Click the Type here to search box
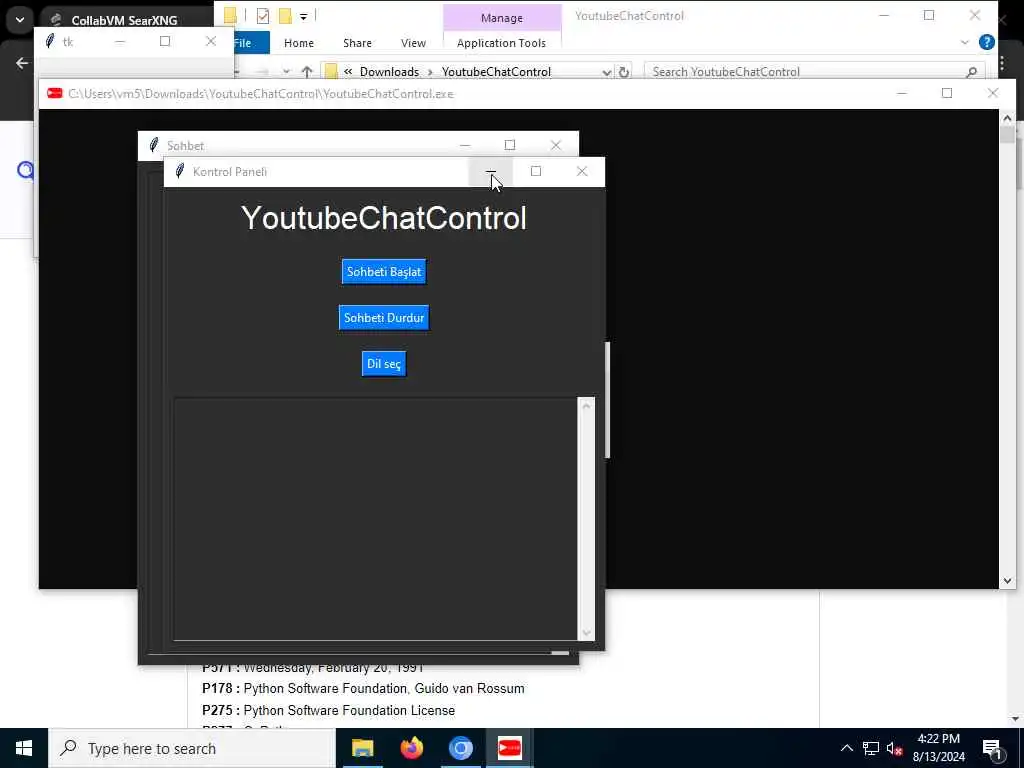This screenshot has height=768, width=1024. tap(192, 748)
